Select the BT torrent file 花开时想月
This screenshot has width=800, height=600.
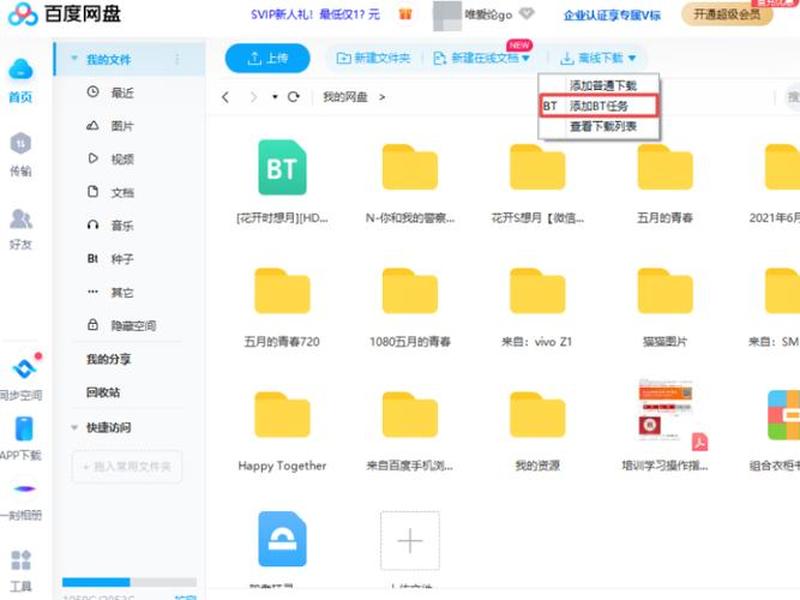[x=282, y=167]
